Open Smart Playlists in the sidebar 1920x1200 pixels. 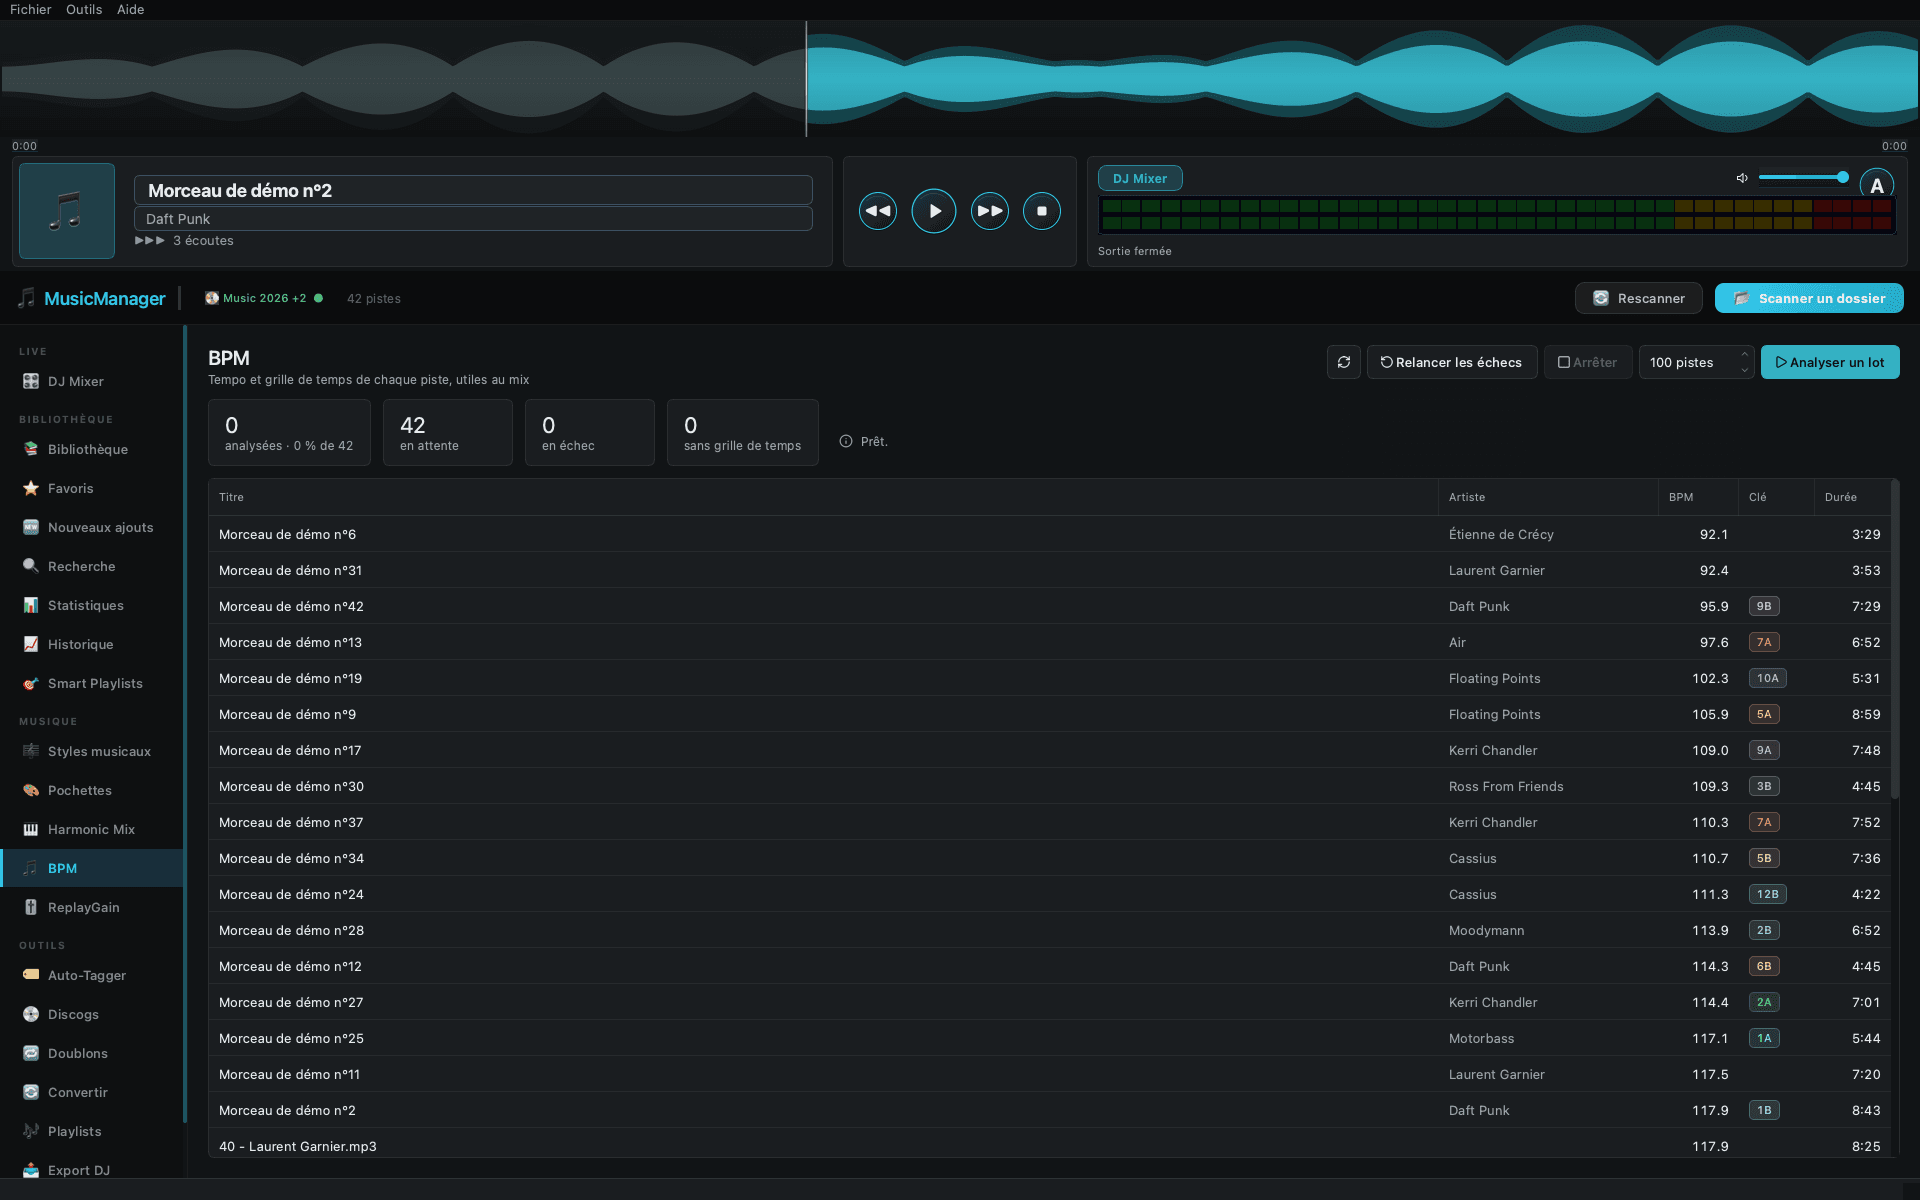point(92,683)
